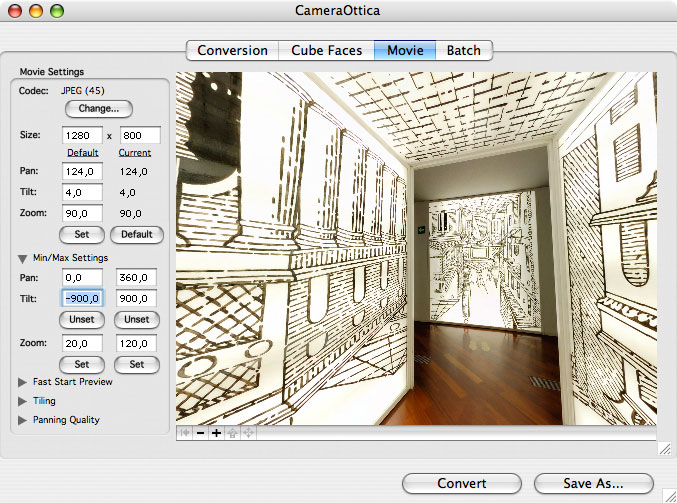
Task: Click the hotspot question-arrow viewer icon
Action: (x=232, y=433)
